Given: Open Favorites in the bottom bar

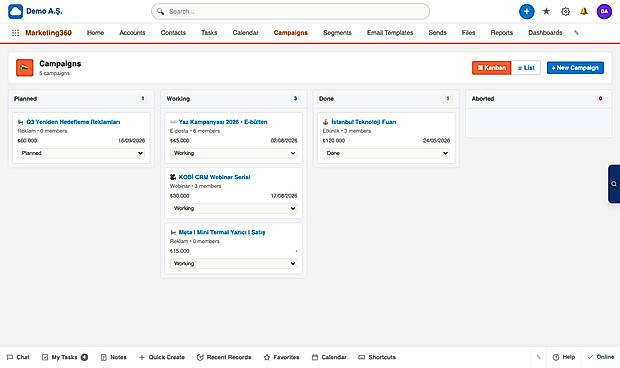Looking at the screenshot, I should tap(281, 357).
